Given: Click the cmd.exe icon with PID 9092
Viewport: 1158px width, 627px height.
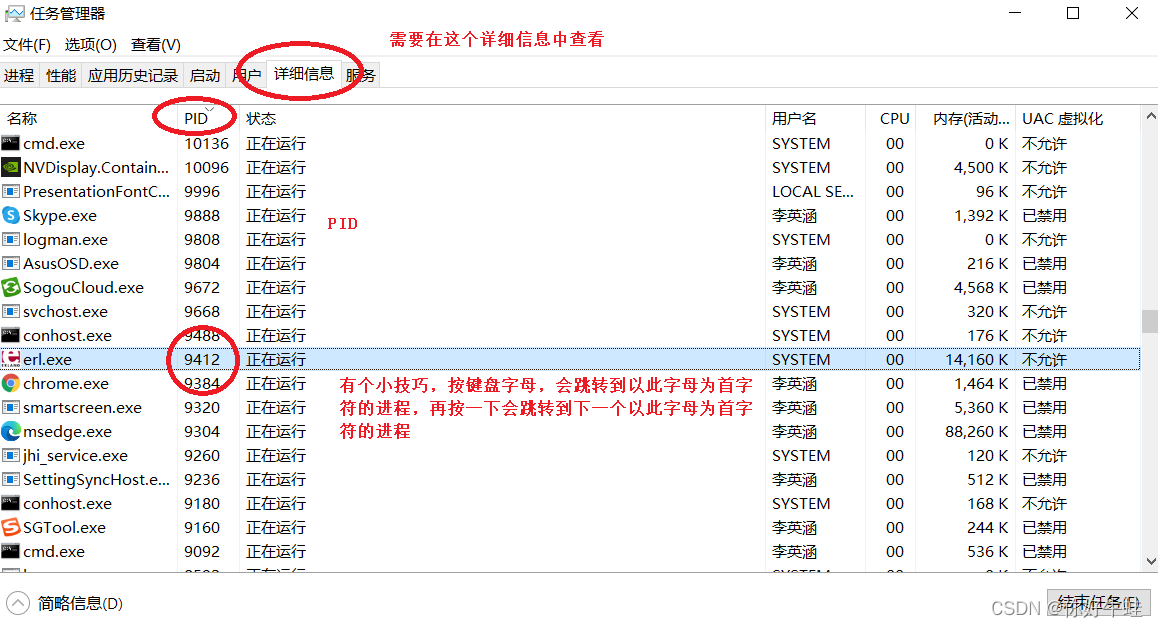Looking at the screenshot, I should tap(10, 552).
